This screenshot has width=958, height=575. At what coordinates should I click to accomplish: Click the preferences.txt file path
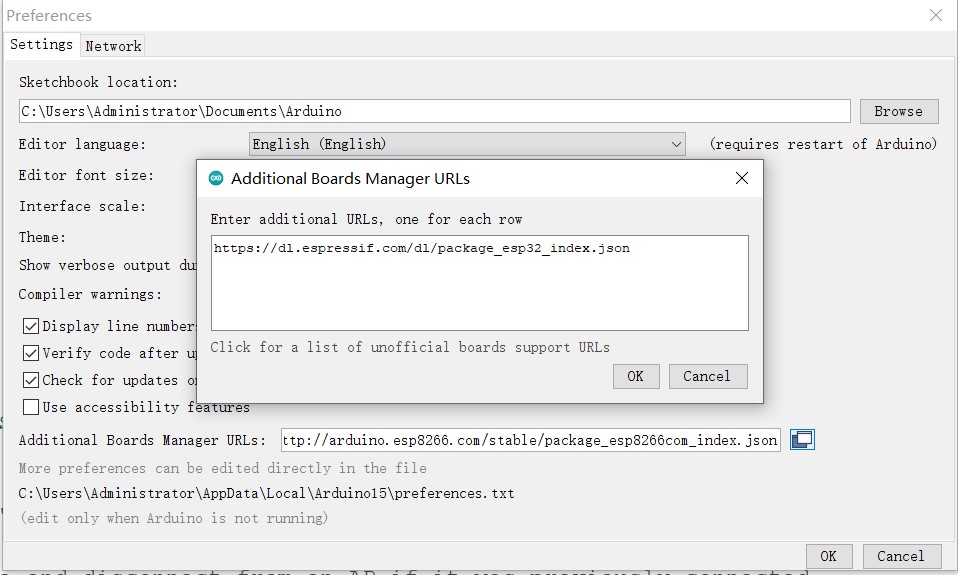266,493
